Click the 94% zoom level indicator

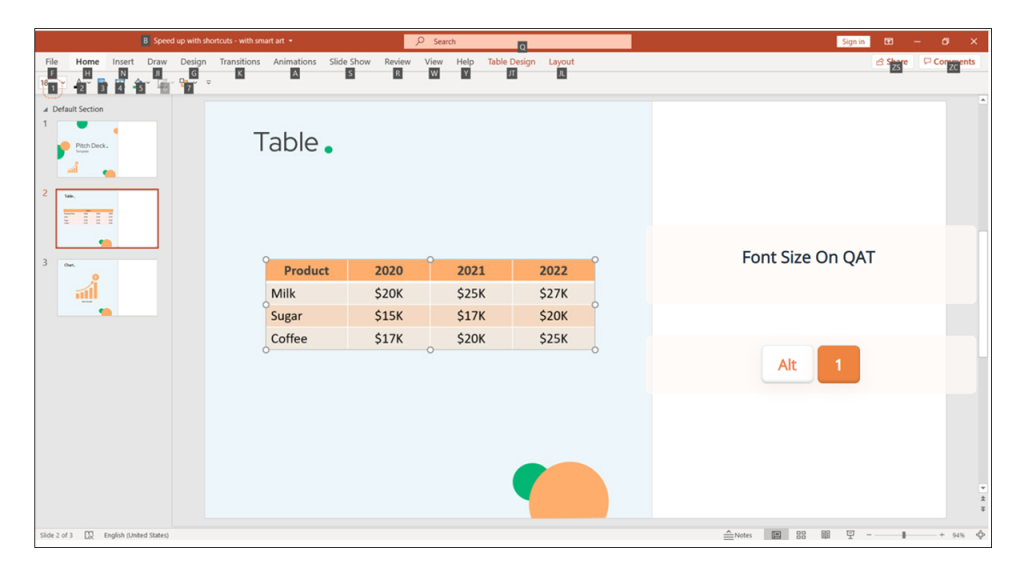click(958, 535)
